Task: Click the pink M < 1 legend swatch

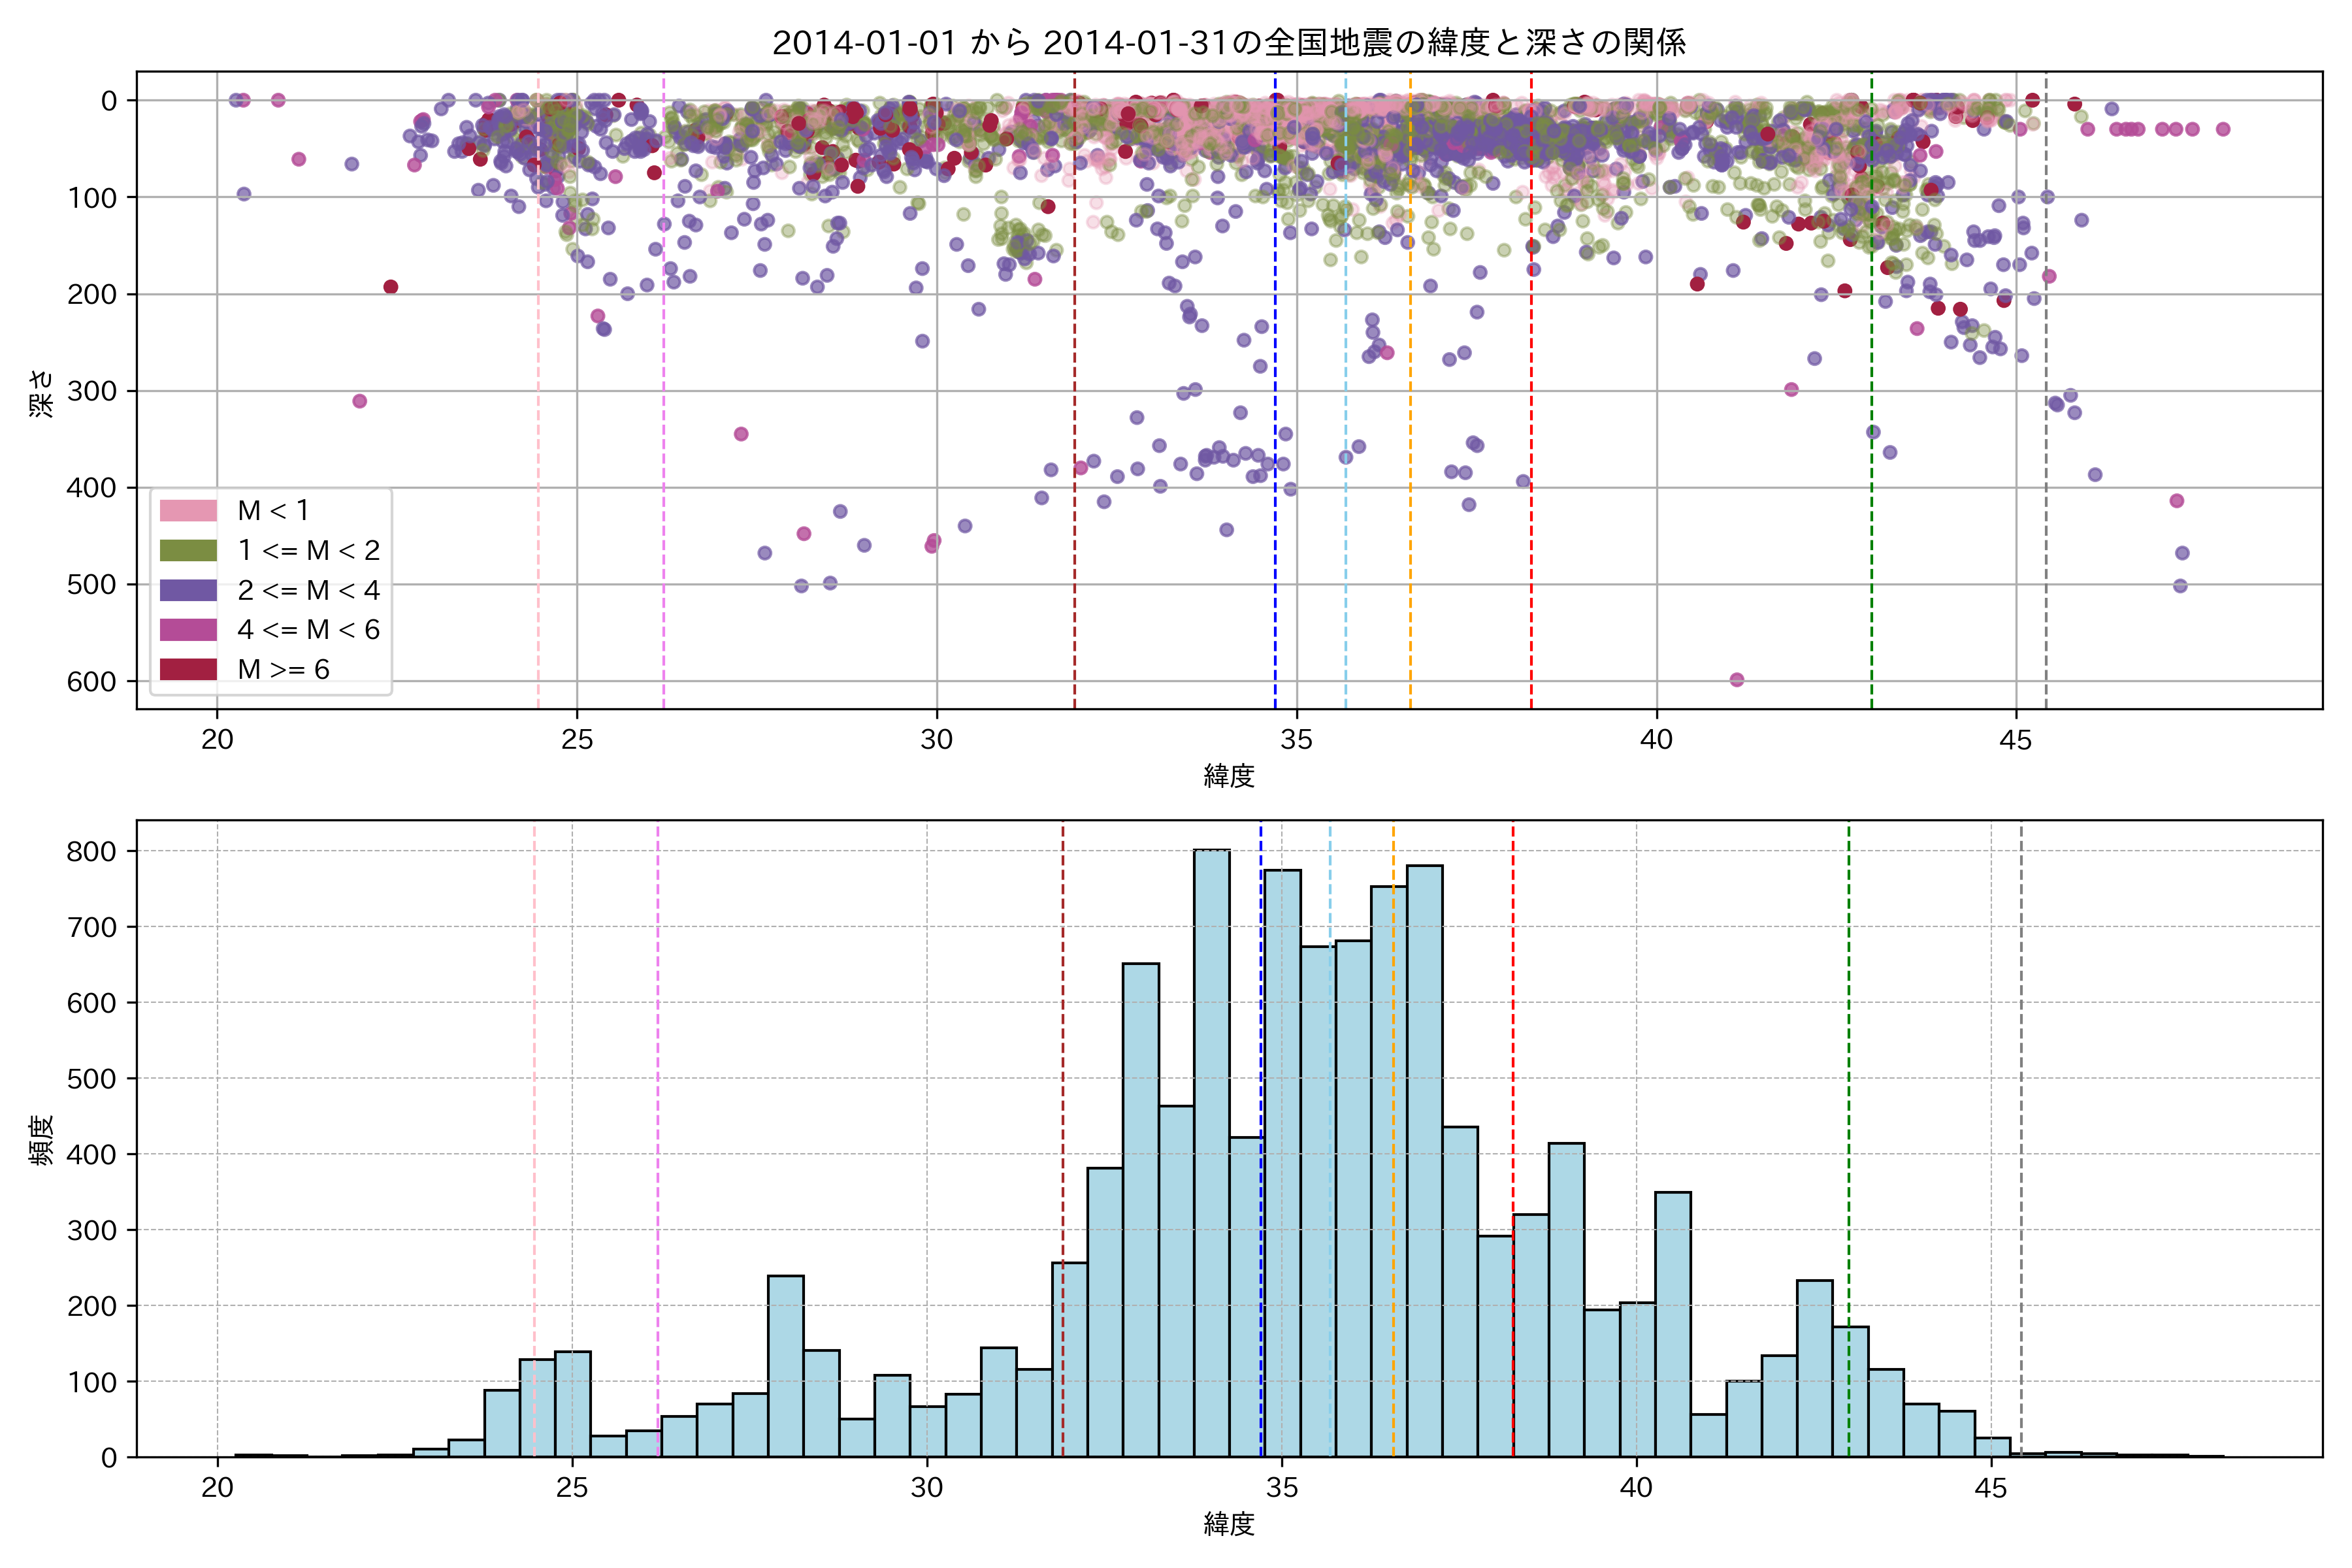Action: pyautogui.click(x=188, y=510)
